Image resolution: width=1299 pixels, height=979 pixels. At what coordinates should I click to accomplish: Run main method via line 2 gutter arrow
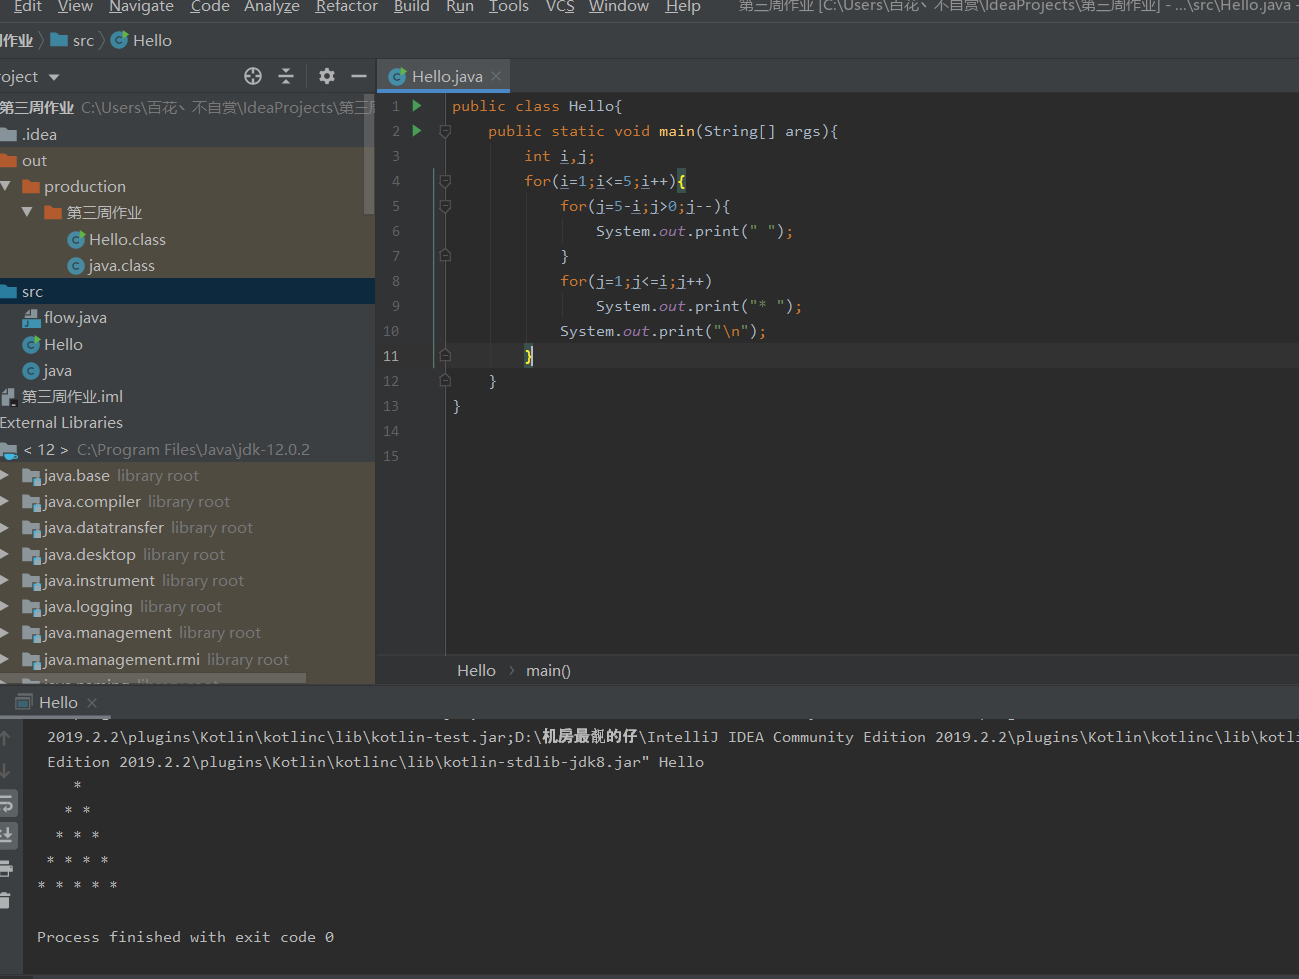(417, 131)
